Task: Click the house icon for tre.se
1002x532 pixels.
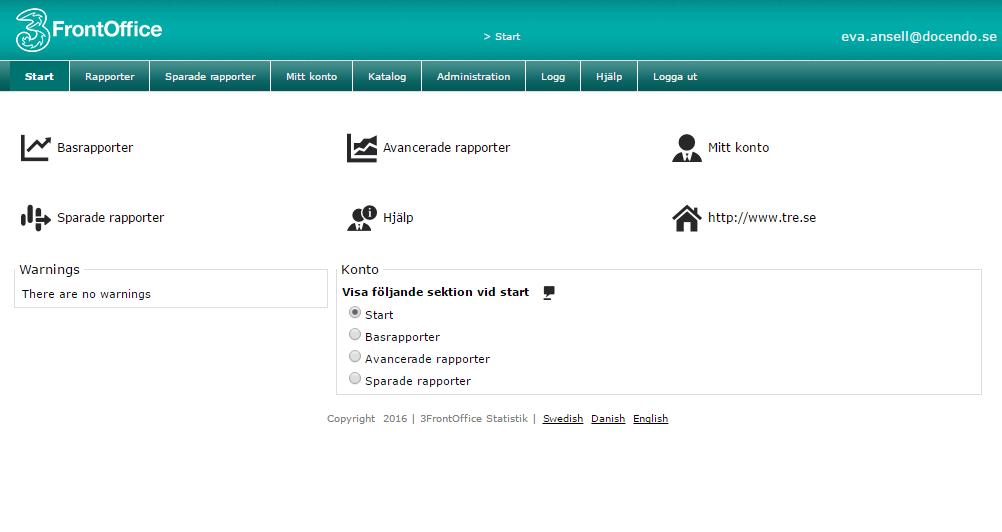Action: (x=687, y=218)
